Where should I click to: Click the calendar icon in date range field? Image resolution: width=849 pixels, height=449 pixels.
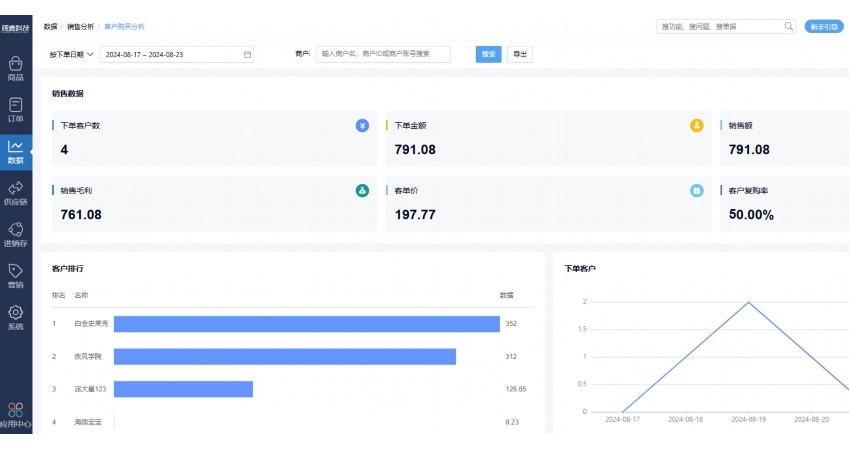(246, 54)
